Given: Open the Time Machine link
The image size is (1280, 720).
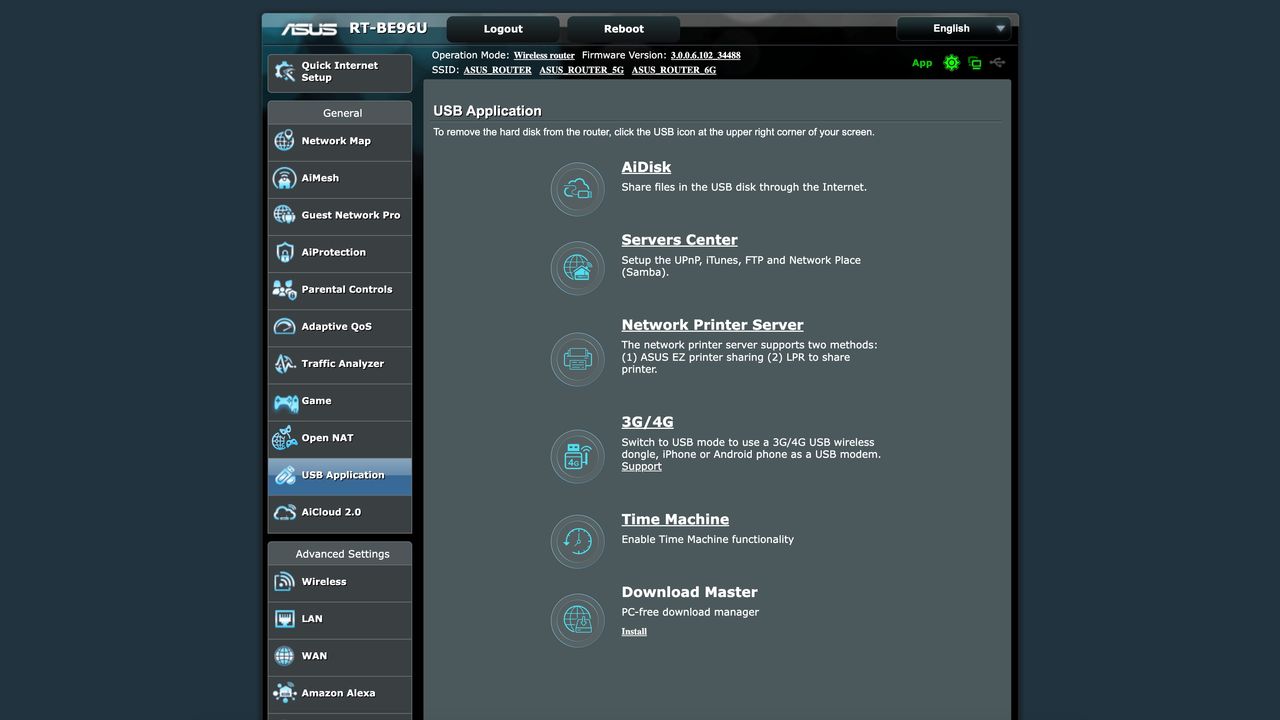Looking at the screenshot, I should tap(675, 519).
